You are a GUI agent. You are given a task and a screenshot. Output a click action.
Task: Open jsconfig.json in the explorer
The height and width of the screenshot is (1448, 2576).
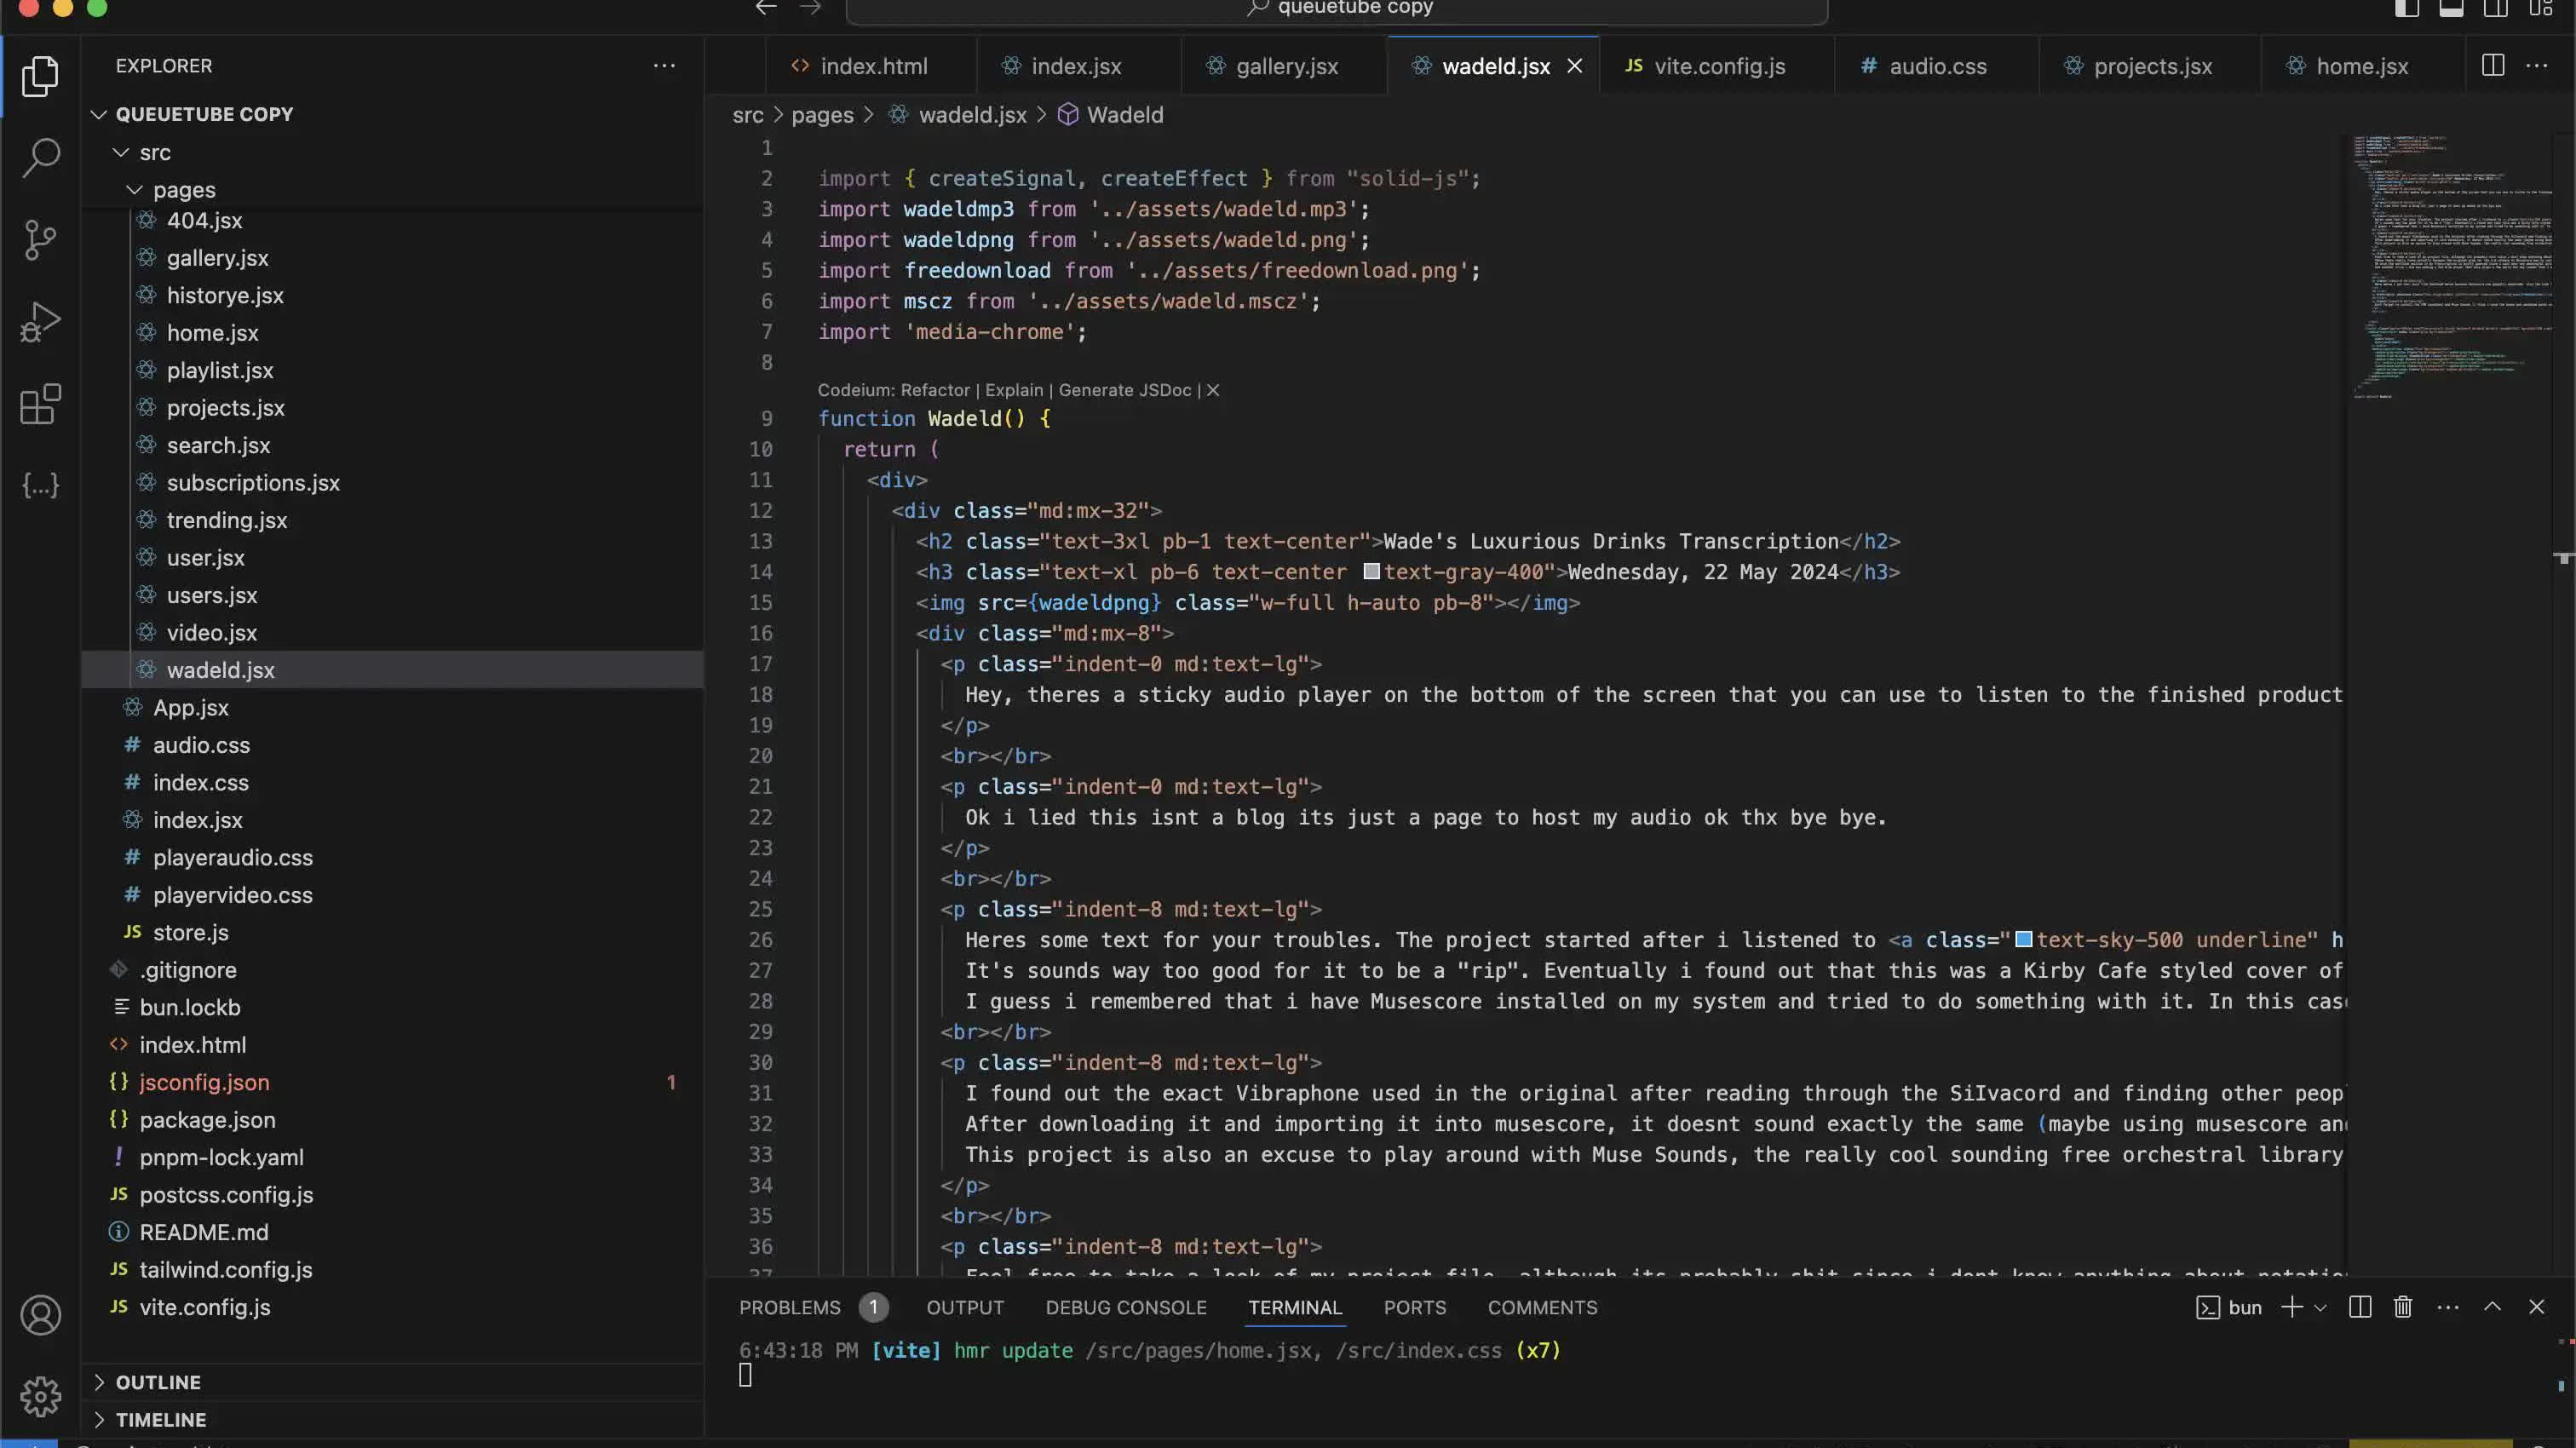click(x=204, y=1082)
